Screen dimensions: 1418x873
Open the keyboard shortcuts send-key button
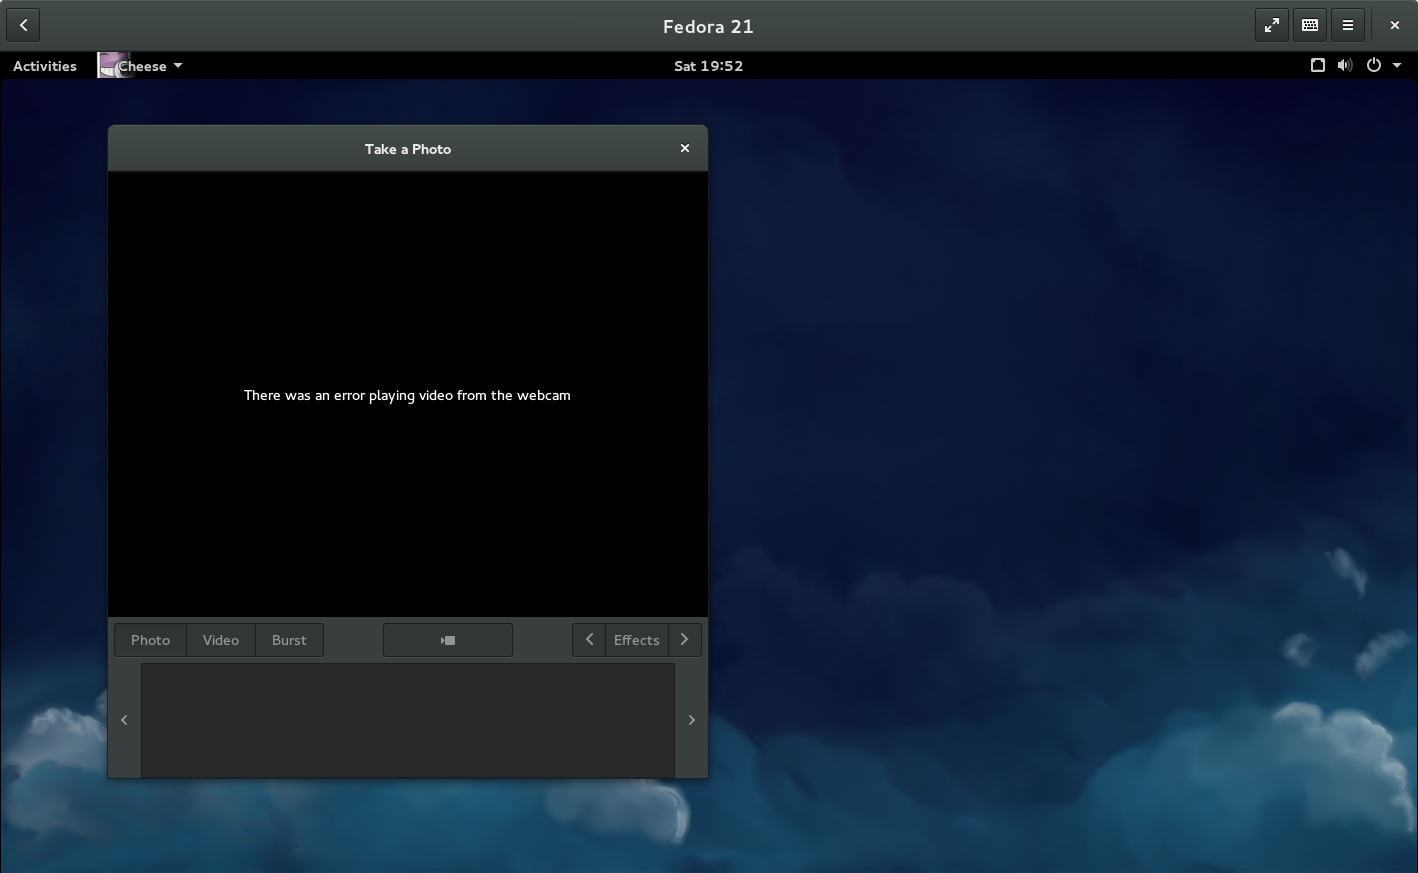(1310, 26)
